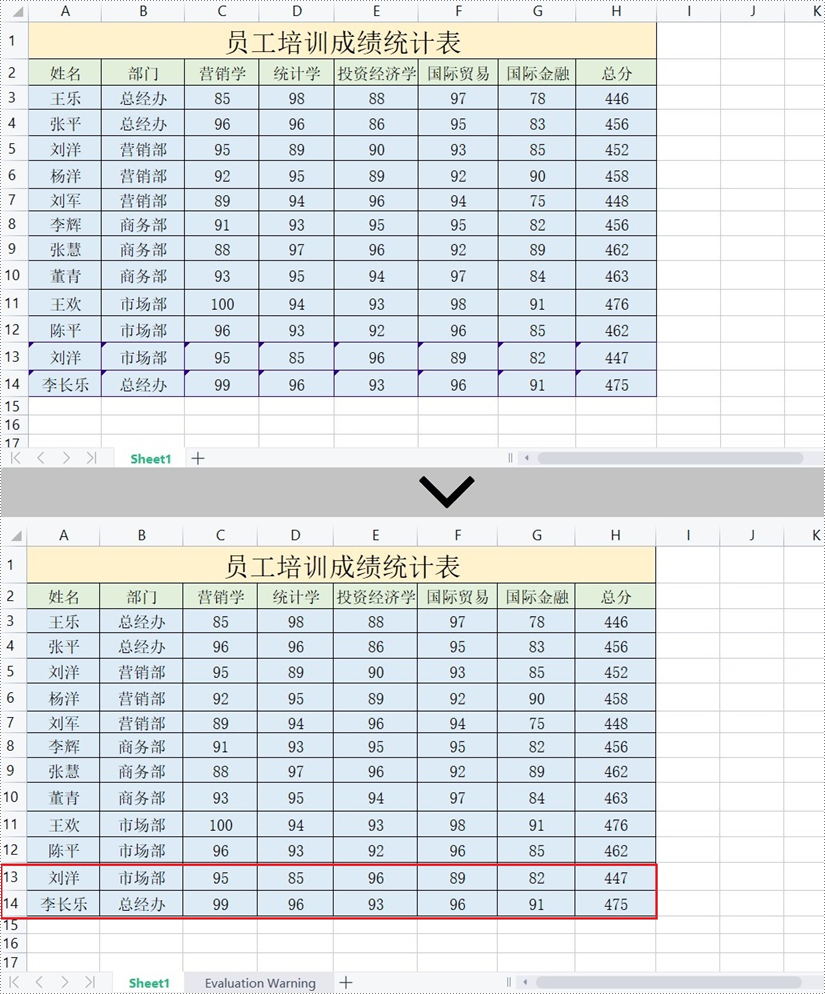This screenshot has width=825, height=994.
Task: Select score 78 in lower spreadsheet
Action: tap(536, 621)
